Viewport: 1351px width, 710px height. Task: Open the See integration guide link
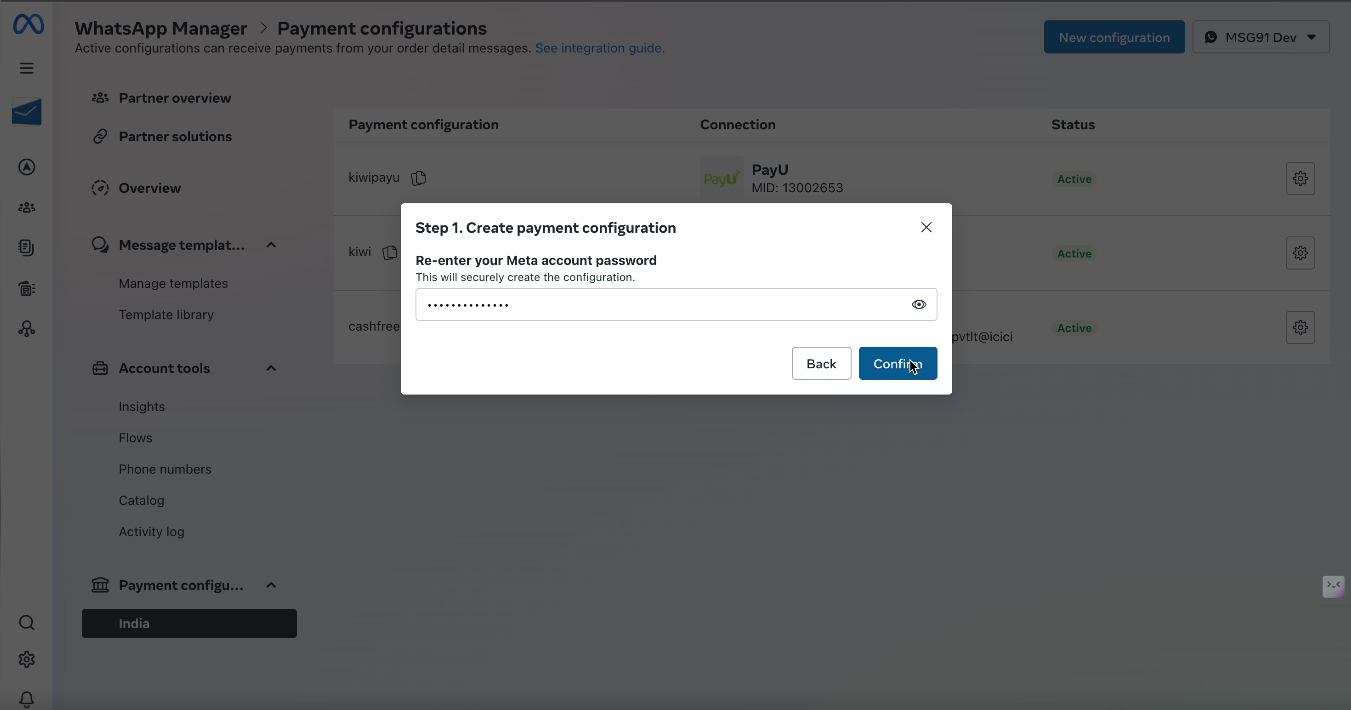pos(599,48)
